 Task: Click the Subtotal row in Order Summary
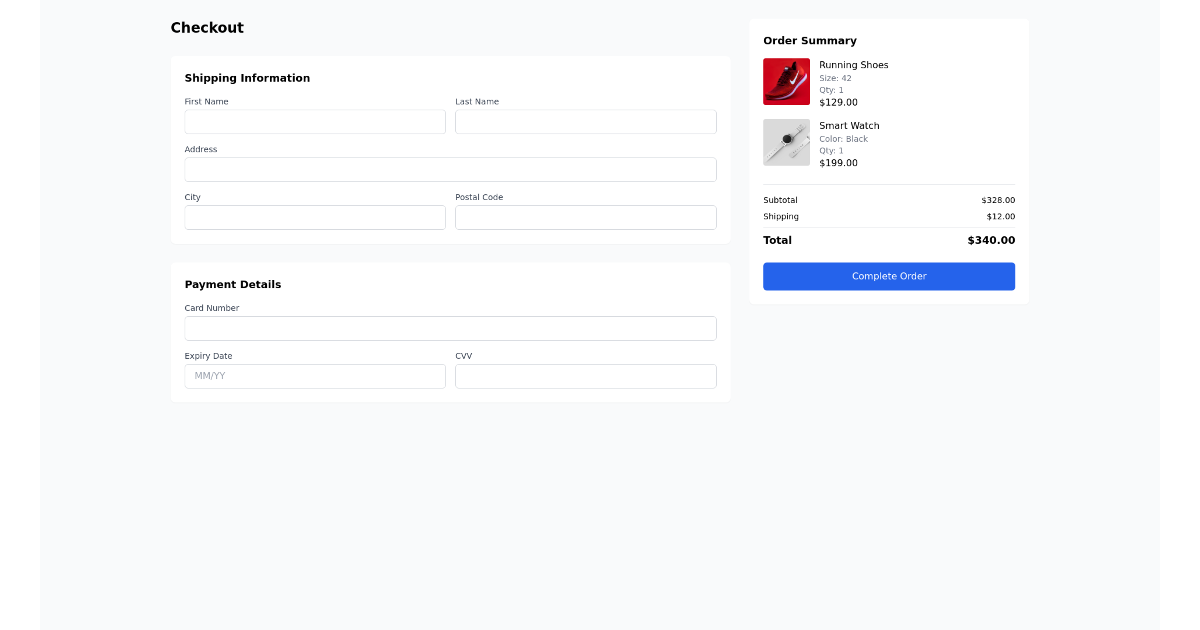pos(780,199)
